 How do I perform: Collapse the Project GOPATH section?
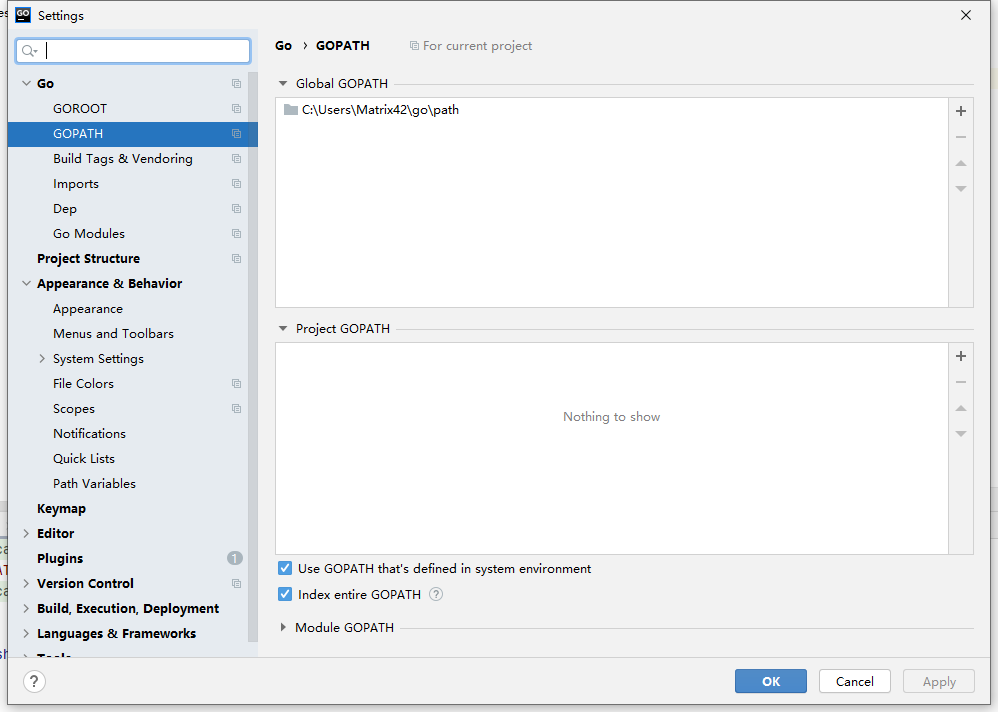click(x=283, y=328)
